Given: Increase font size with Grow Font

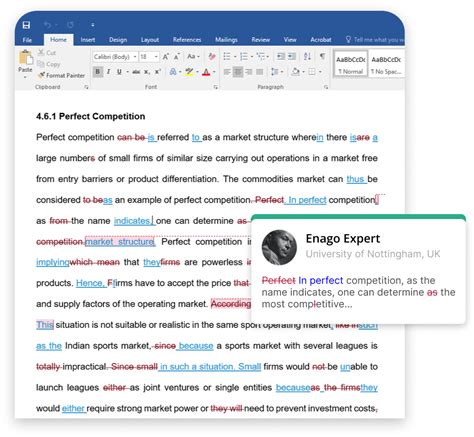Looking at the screenshot, I should [x=166, y=57].
